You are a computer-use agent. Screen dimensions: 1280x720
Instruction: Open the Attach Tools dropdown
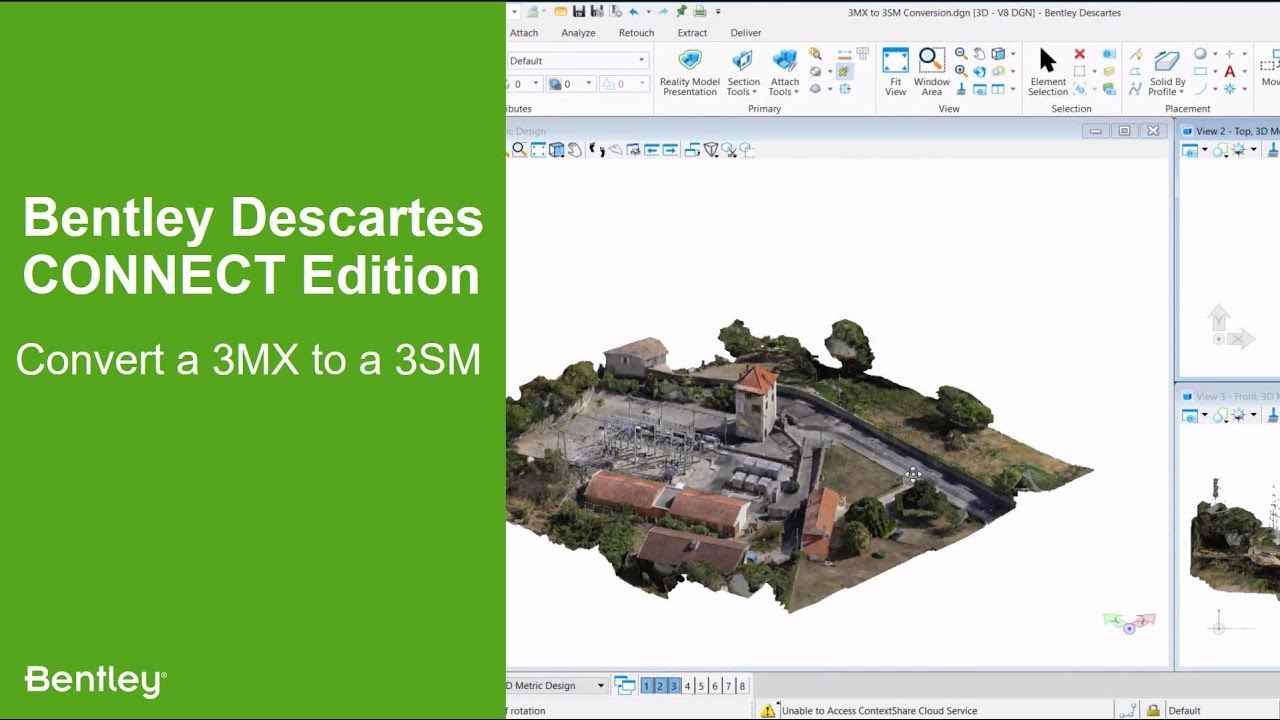click(784, 72)
